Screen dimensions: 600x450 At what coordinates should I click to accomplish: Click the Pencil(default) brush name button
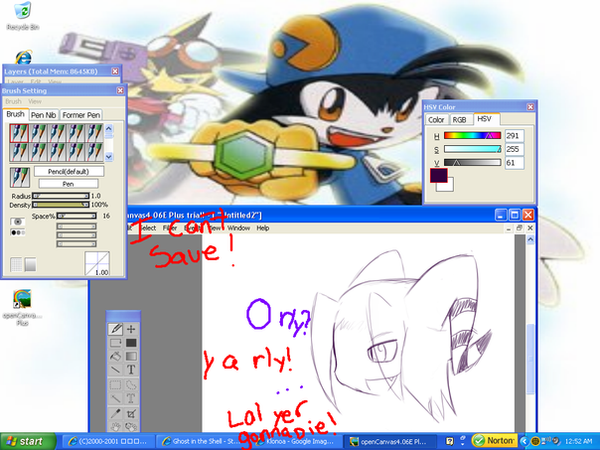[69, 171]
